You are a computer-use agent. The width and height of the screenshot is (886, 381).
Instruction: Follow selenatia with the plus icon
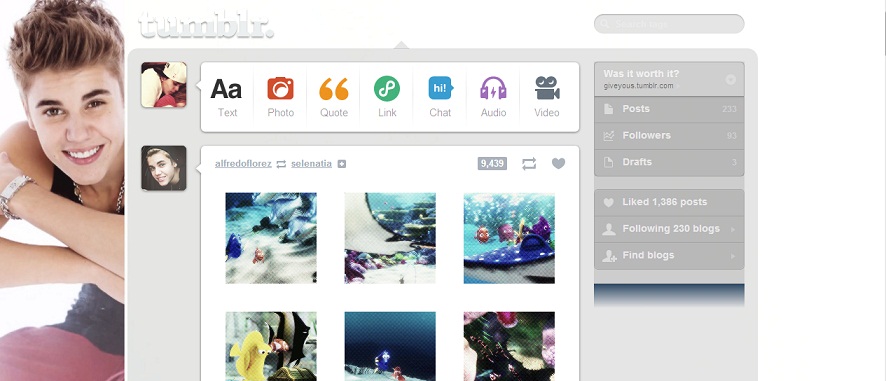pyautogui.click(x=342, y=164)
